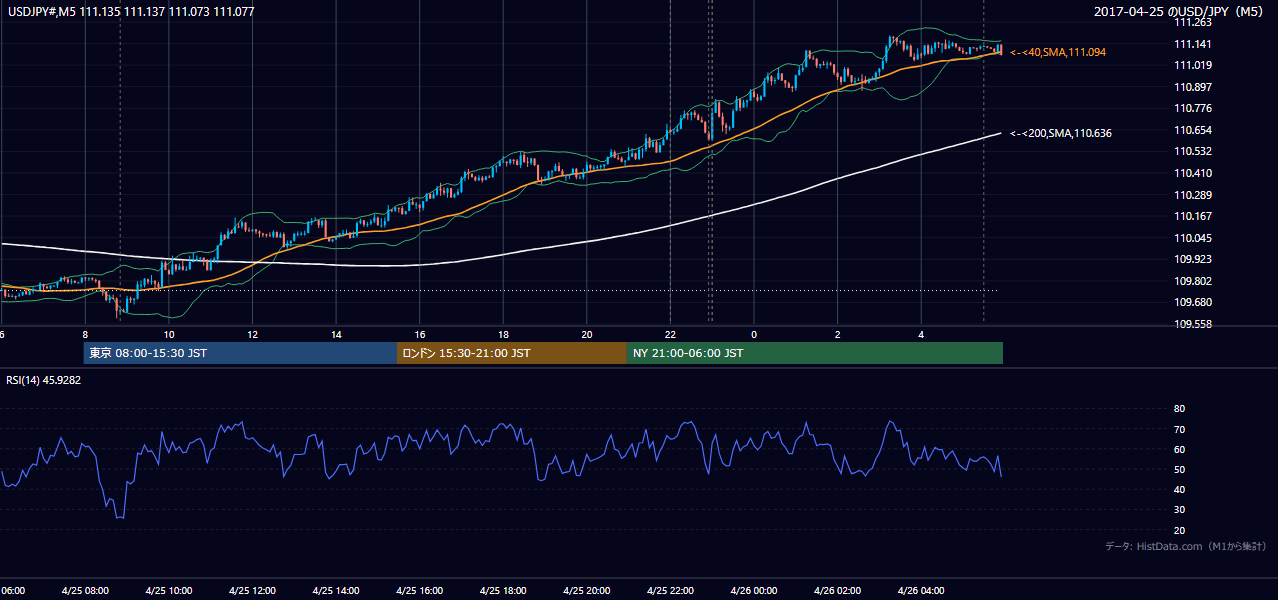This screenshot has width=1278, height=600.
Task: Select the NY 21:00-06:00 JST session bar
Action: click(x=815, y=353)
